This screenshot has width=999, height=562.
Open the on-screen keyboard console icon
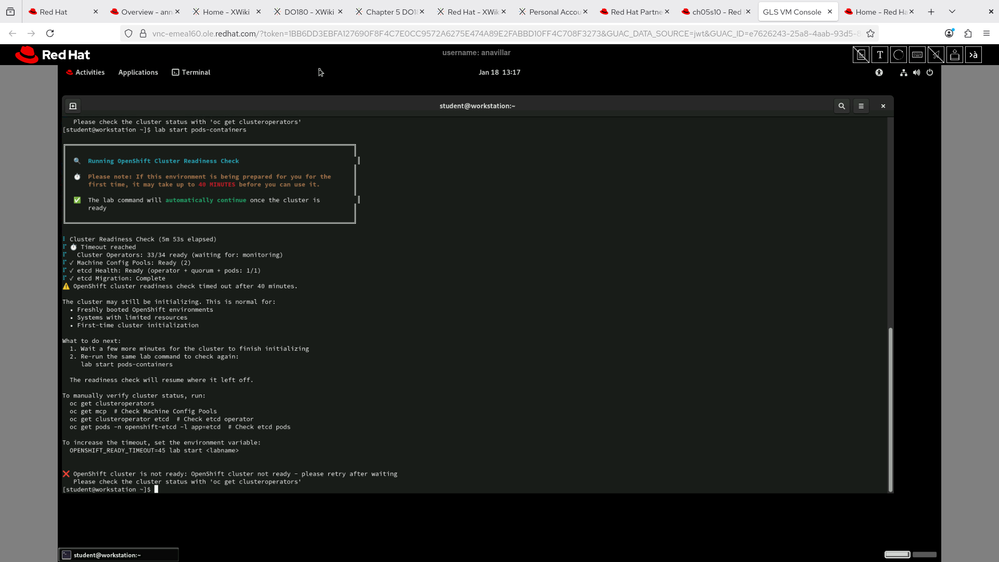click(x=917, y=55)
